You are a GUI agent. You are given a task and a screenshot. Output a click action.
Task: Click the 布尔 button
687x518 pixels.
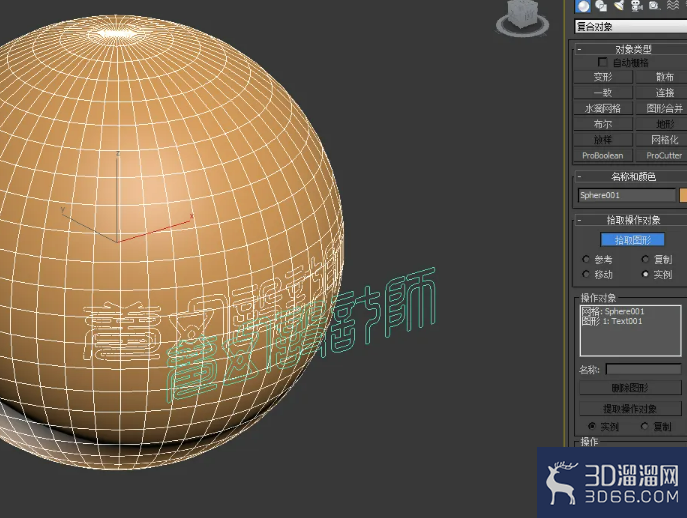603,124
